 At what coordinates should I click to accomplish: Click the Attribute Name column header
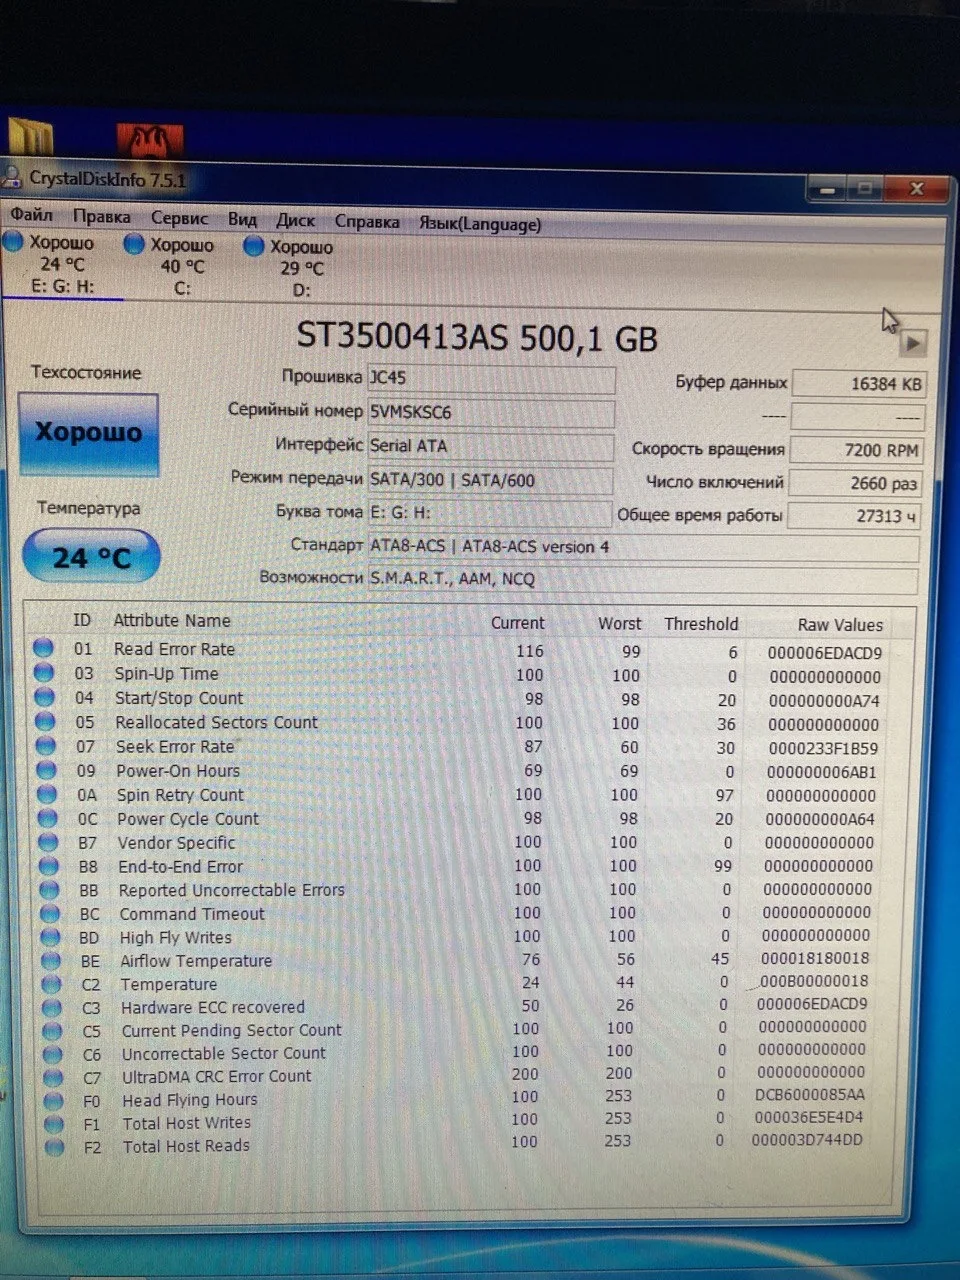(x=172, y=620)
